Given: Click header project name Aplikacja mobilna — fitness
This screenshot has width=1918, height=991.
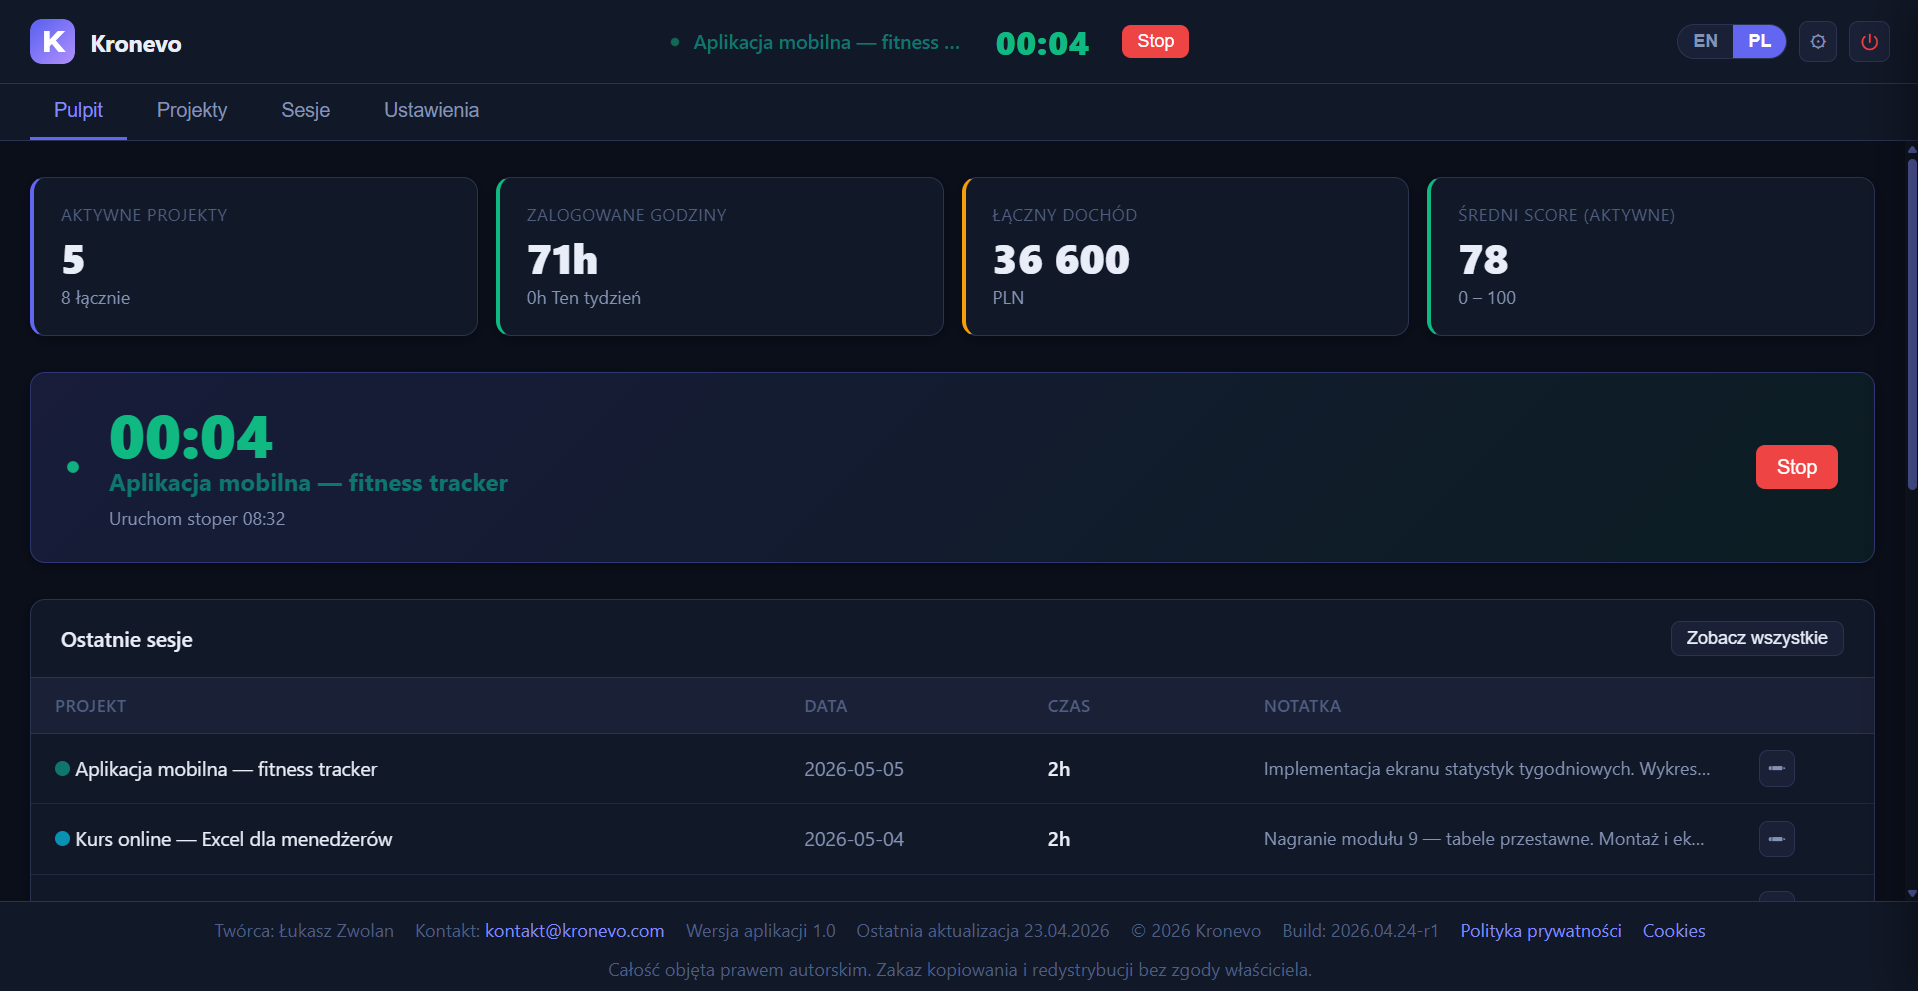Looking at the screenshot, I should 826,42.
